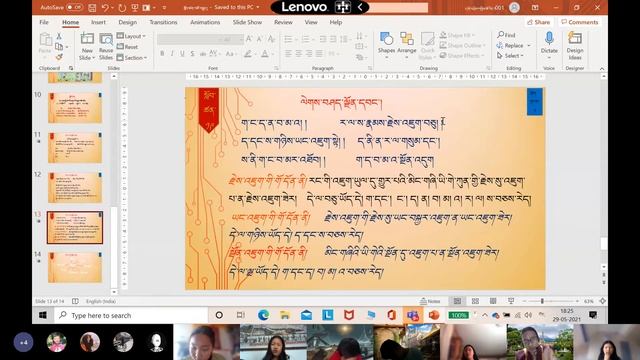Start Slide Show from status bar icon

[511, 301]
